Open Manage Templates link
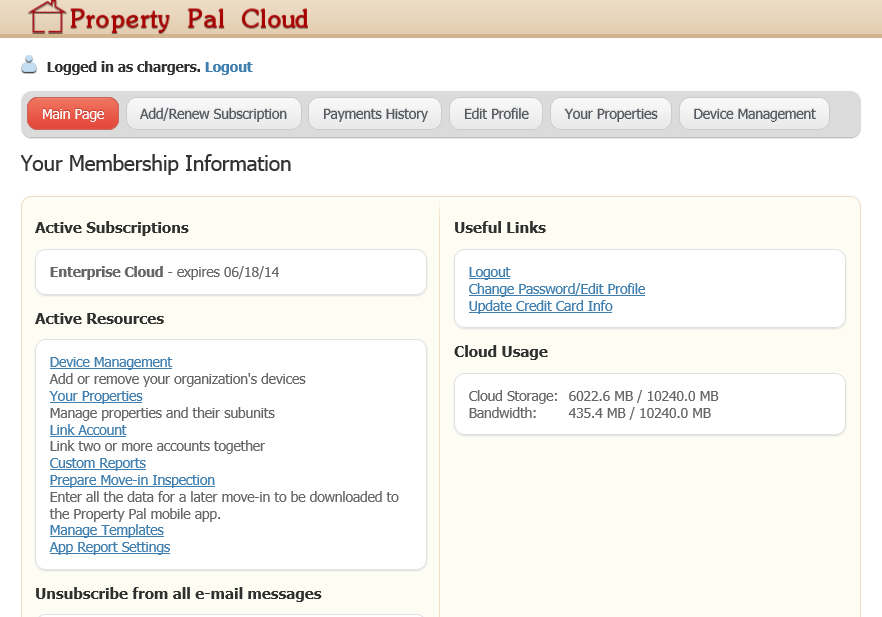The image size is (882, 617). (107, 530)
